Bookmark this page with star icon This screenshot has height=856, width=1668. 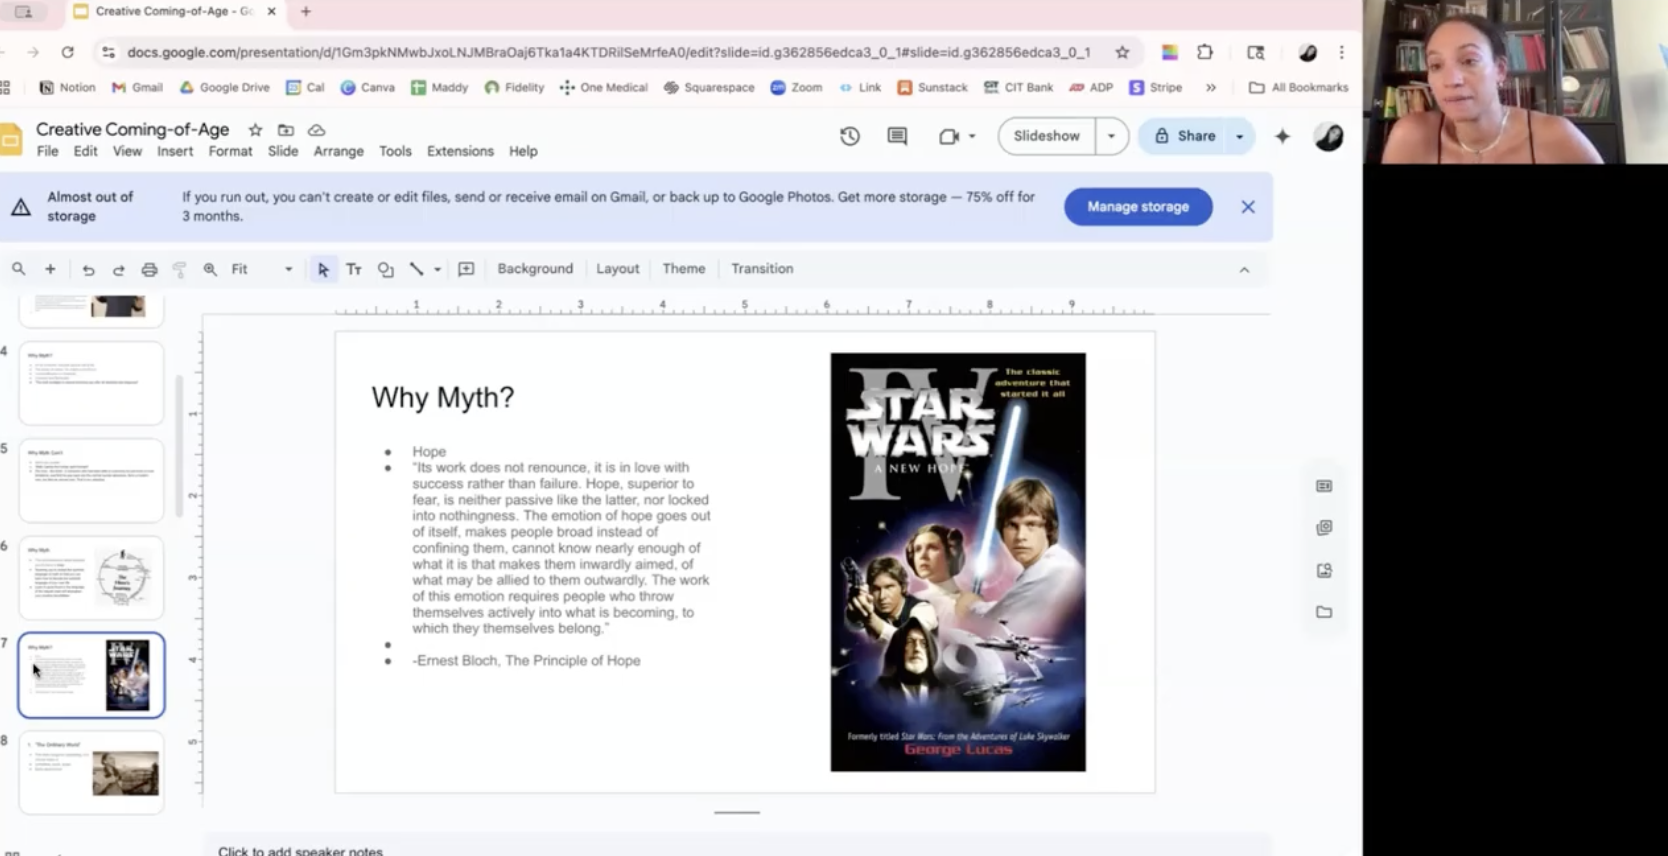point(1122,52)
